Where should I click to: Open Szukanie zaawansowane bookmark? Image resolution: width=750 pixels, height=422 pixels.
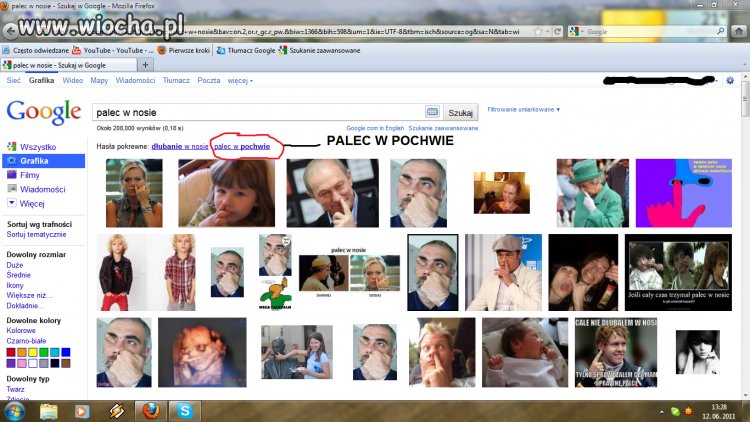(x=320, y=50)
